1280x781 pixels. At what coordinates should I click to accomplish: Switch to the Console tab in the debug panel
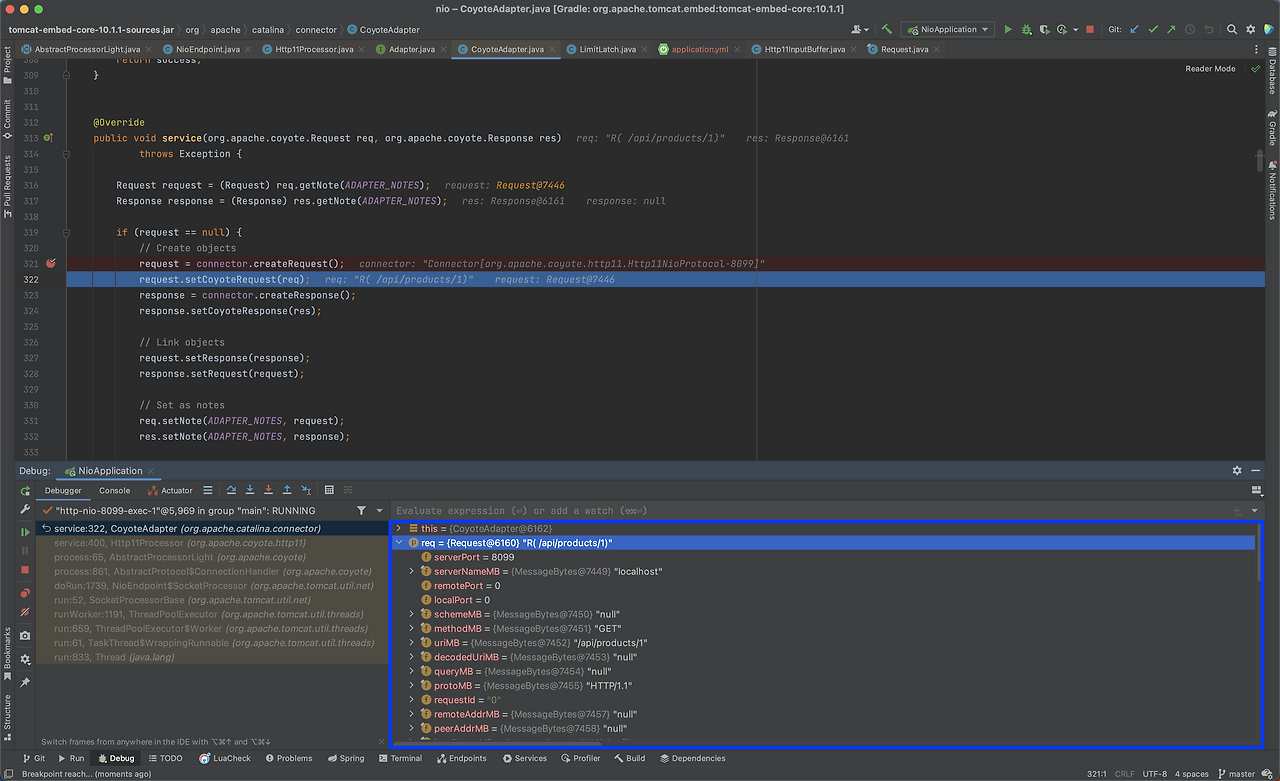point(114,490)
